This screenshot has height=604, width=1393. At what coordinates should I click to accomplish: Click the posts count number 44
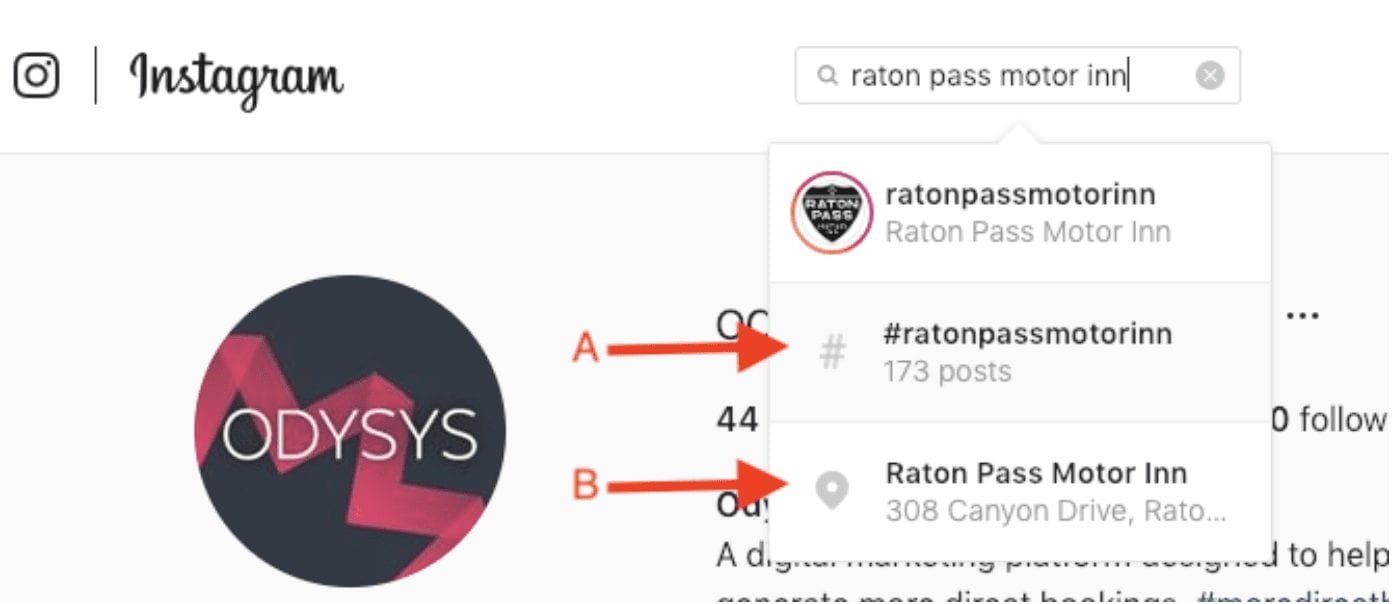pos(737,420)
